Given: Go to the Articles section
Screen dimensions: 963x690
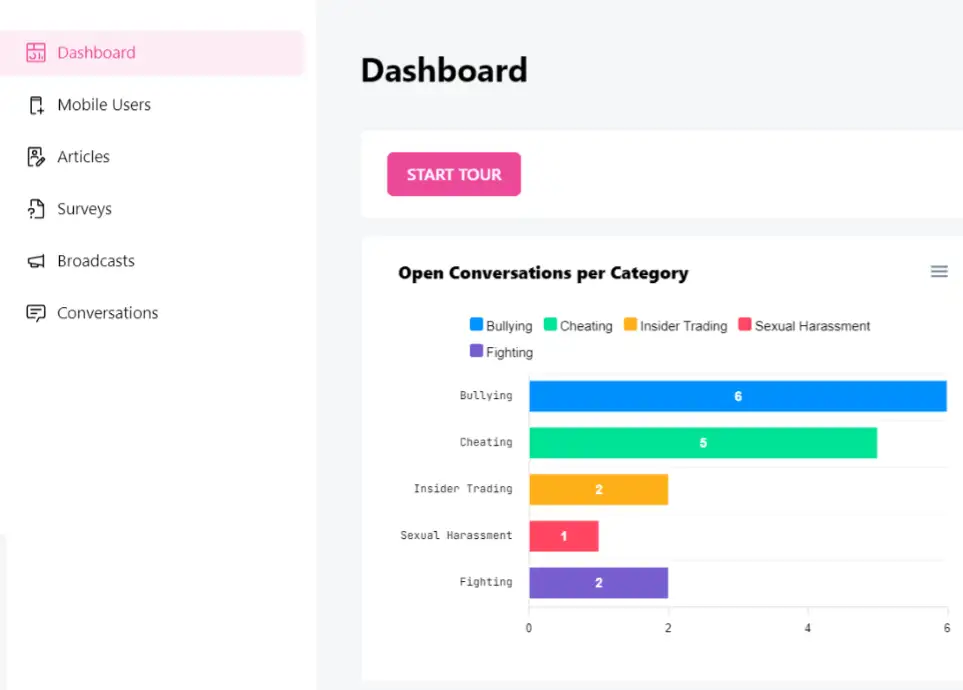Looking at the screenshot, I should pos(84,156).
